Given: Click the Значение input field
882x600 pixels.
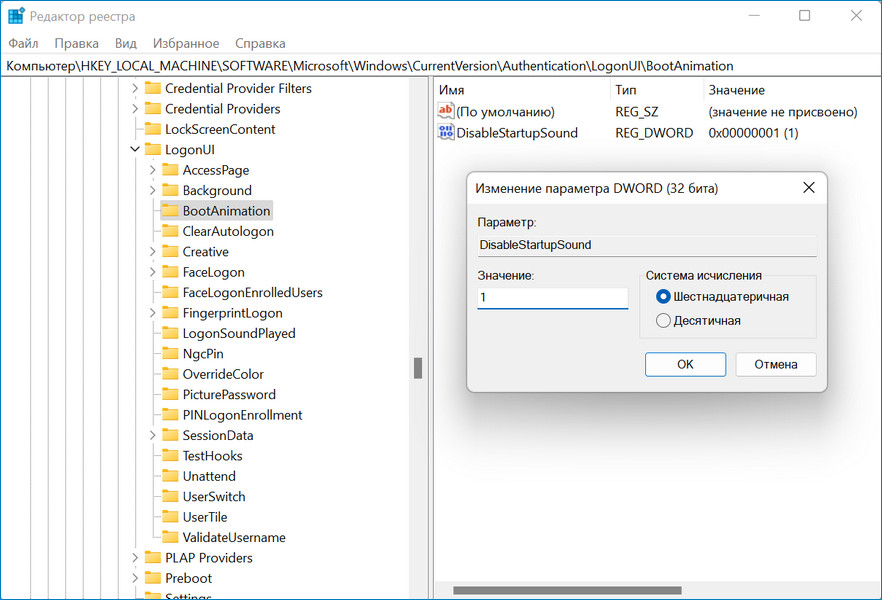Looking at the screenshot, I should click(552, 298).
